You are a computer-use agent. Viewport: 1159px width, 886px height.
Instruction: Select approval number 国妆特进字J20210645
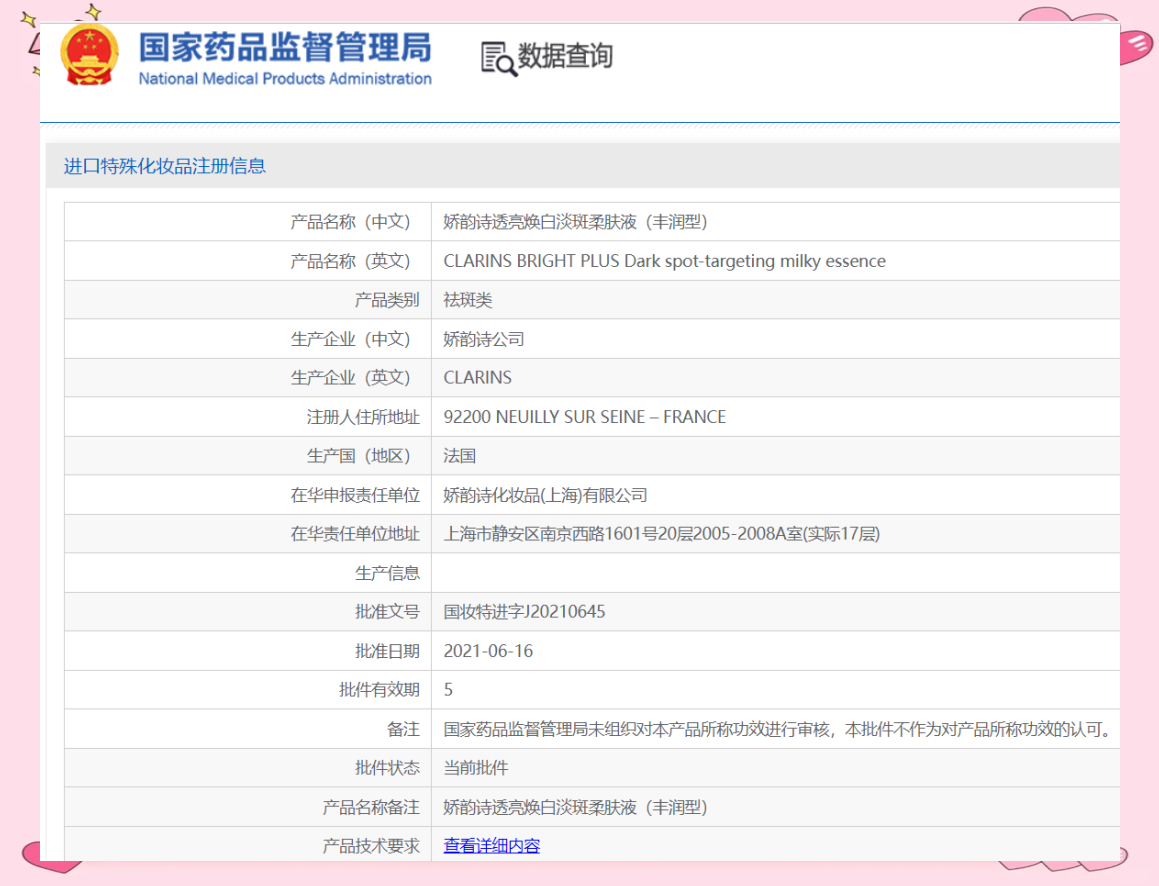(524, 612)
